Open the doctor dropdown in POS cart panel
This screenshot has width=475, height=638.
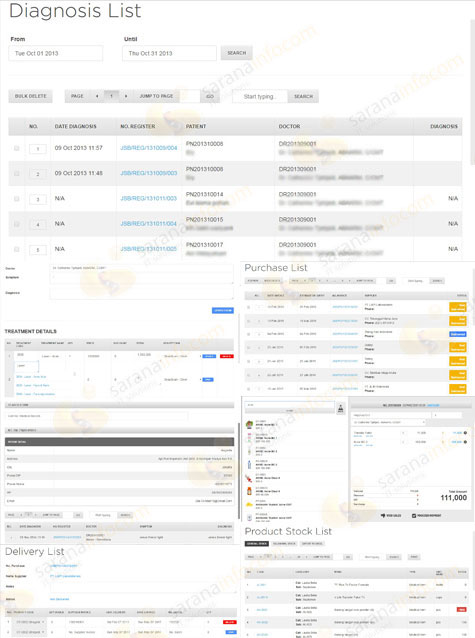pyautogui.click(x=389, y=422)
